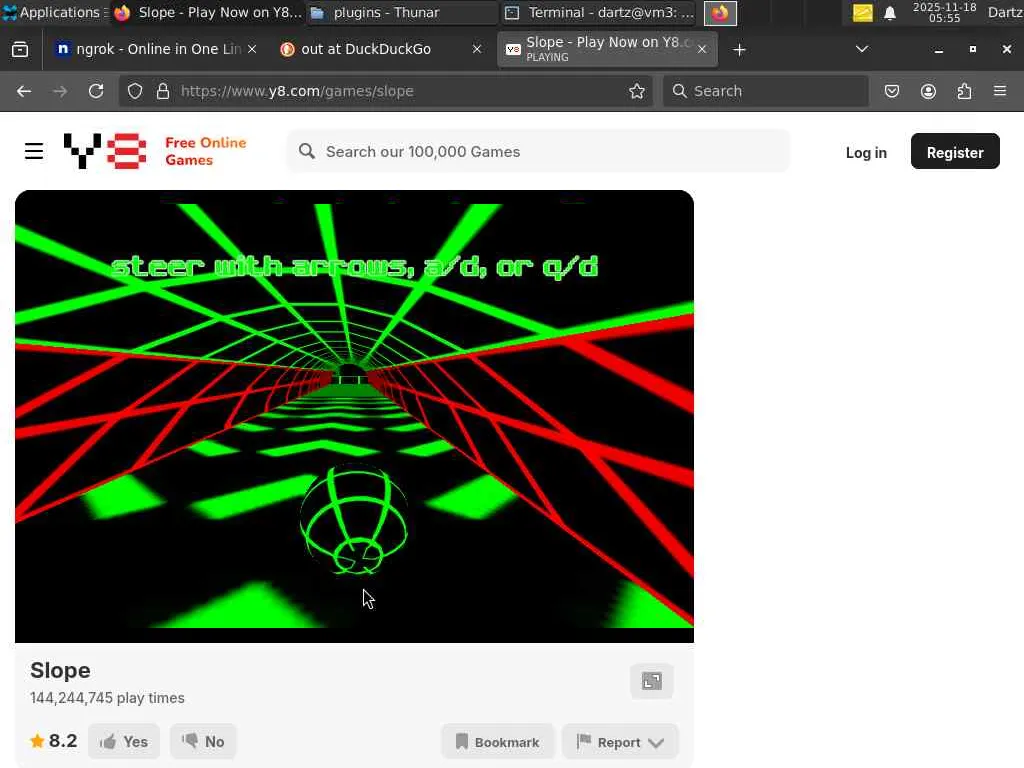Open the yellow notes tray icon
Screen dimensions: 1024x768
pyautogui.click(x=862, y=12)
